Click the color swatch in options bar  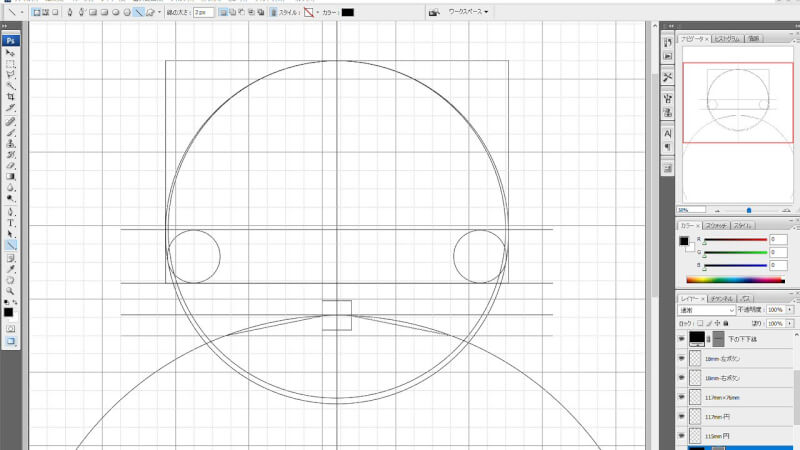click(347, 12)
